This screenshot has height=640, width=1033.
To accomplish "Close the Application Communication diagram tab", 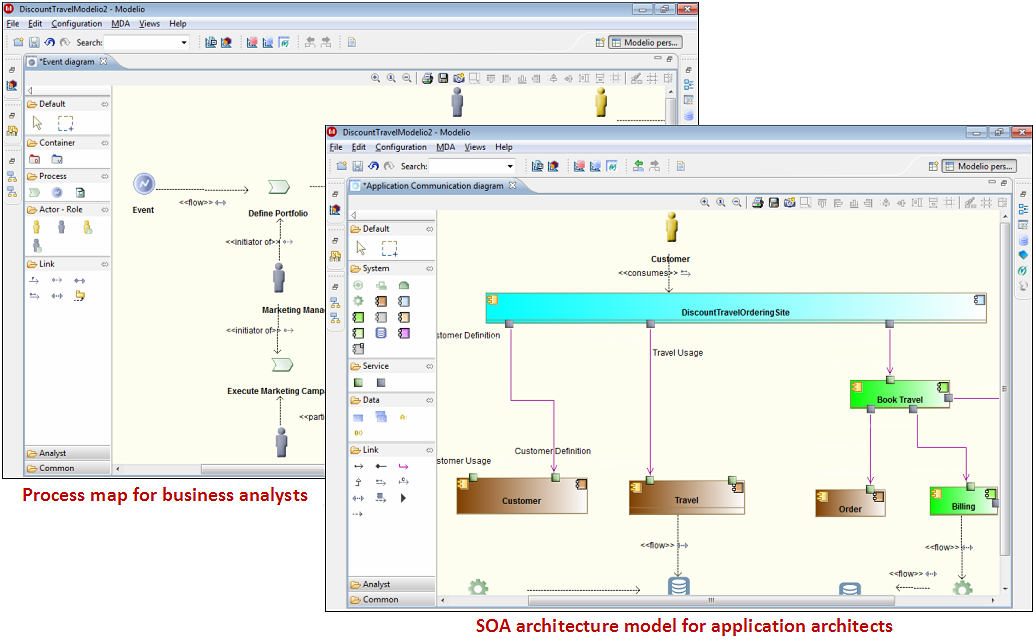I will pyautogui.click(x=513, y=186).
